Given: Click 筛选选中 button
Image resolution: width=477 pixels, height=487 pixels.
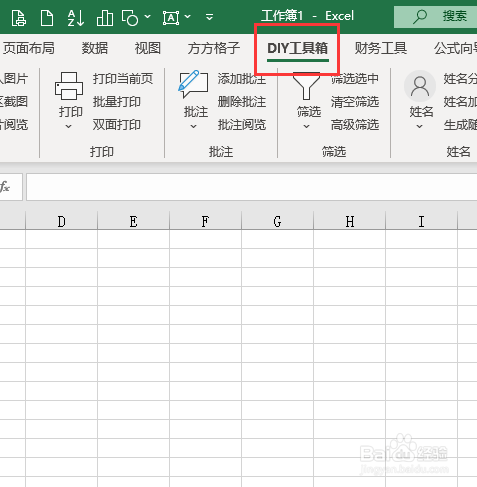Looking at the screenshot, I should coord(355,79).
